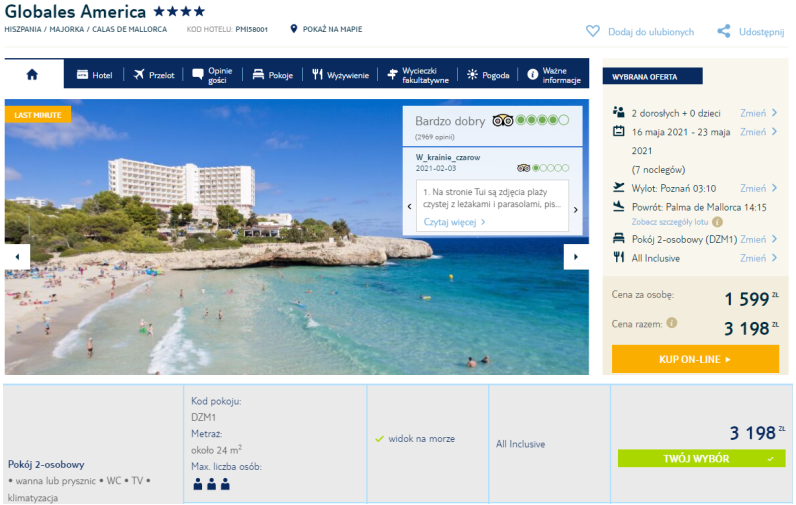Click the TWÓJ WYBÓR button

(701, 458)
